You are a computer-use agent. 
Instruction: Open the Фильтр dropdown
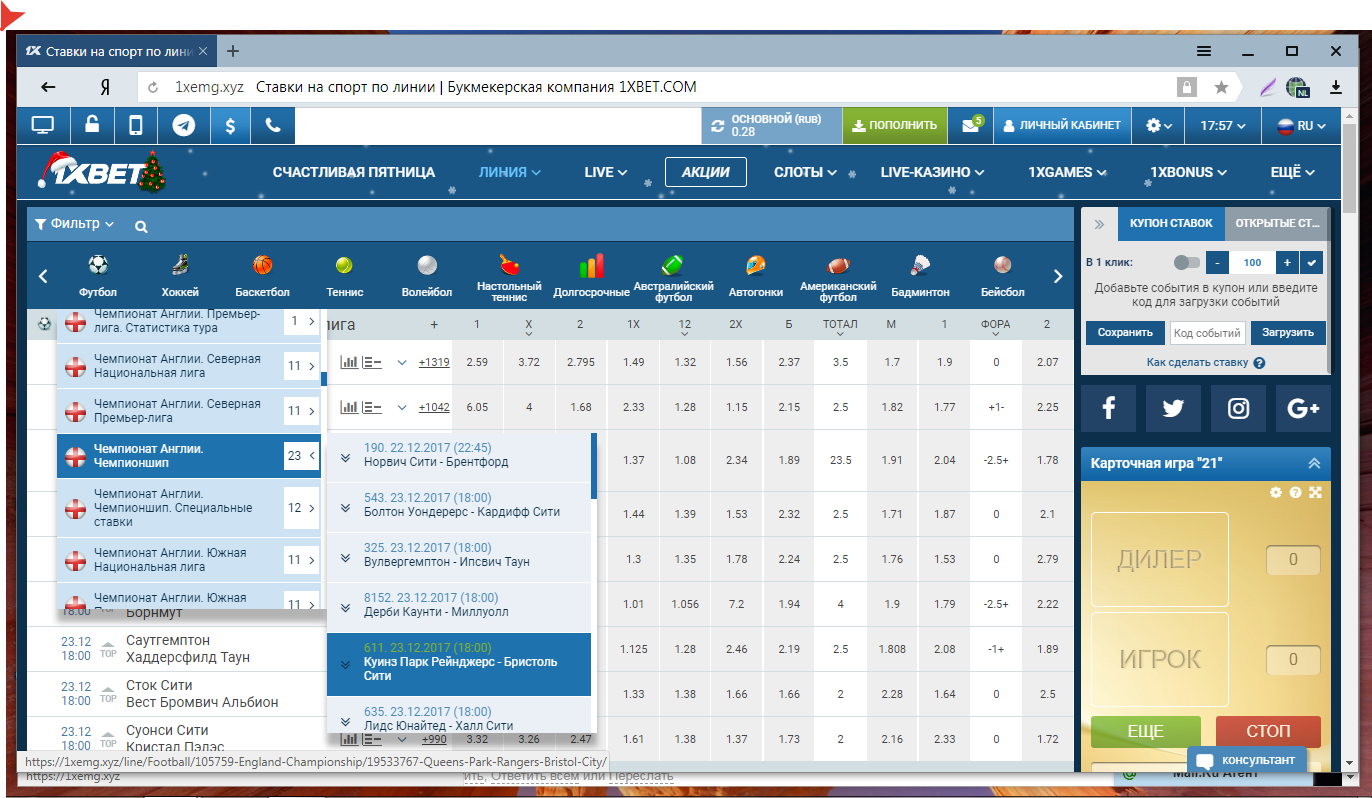click(x=74, y=224)
